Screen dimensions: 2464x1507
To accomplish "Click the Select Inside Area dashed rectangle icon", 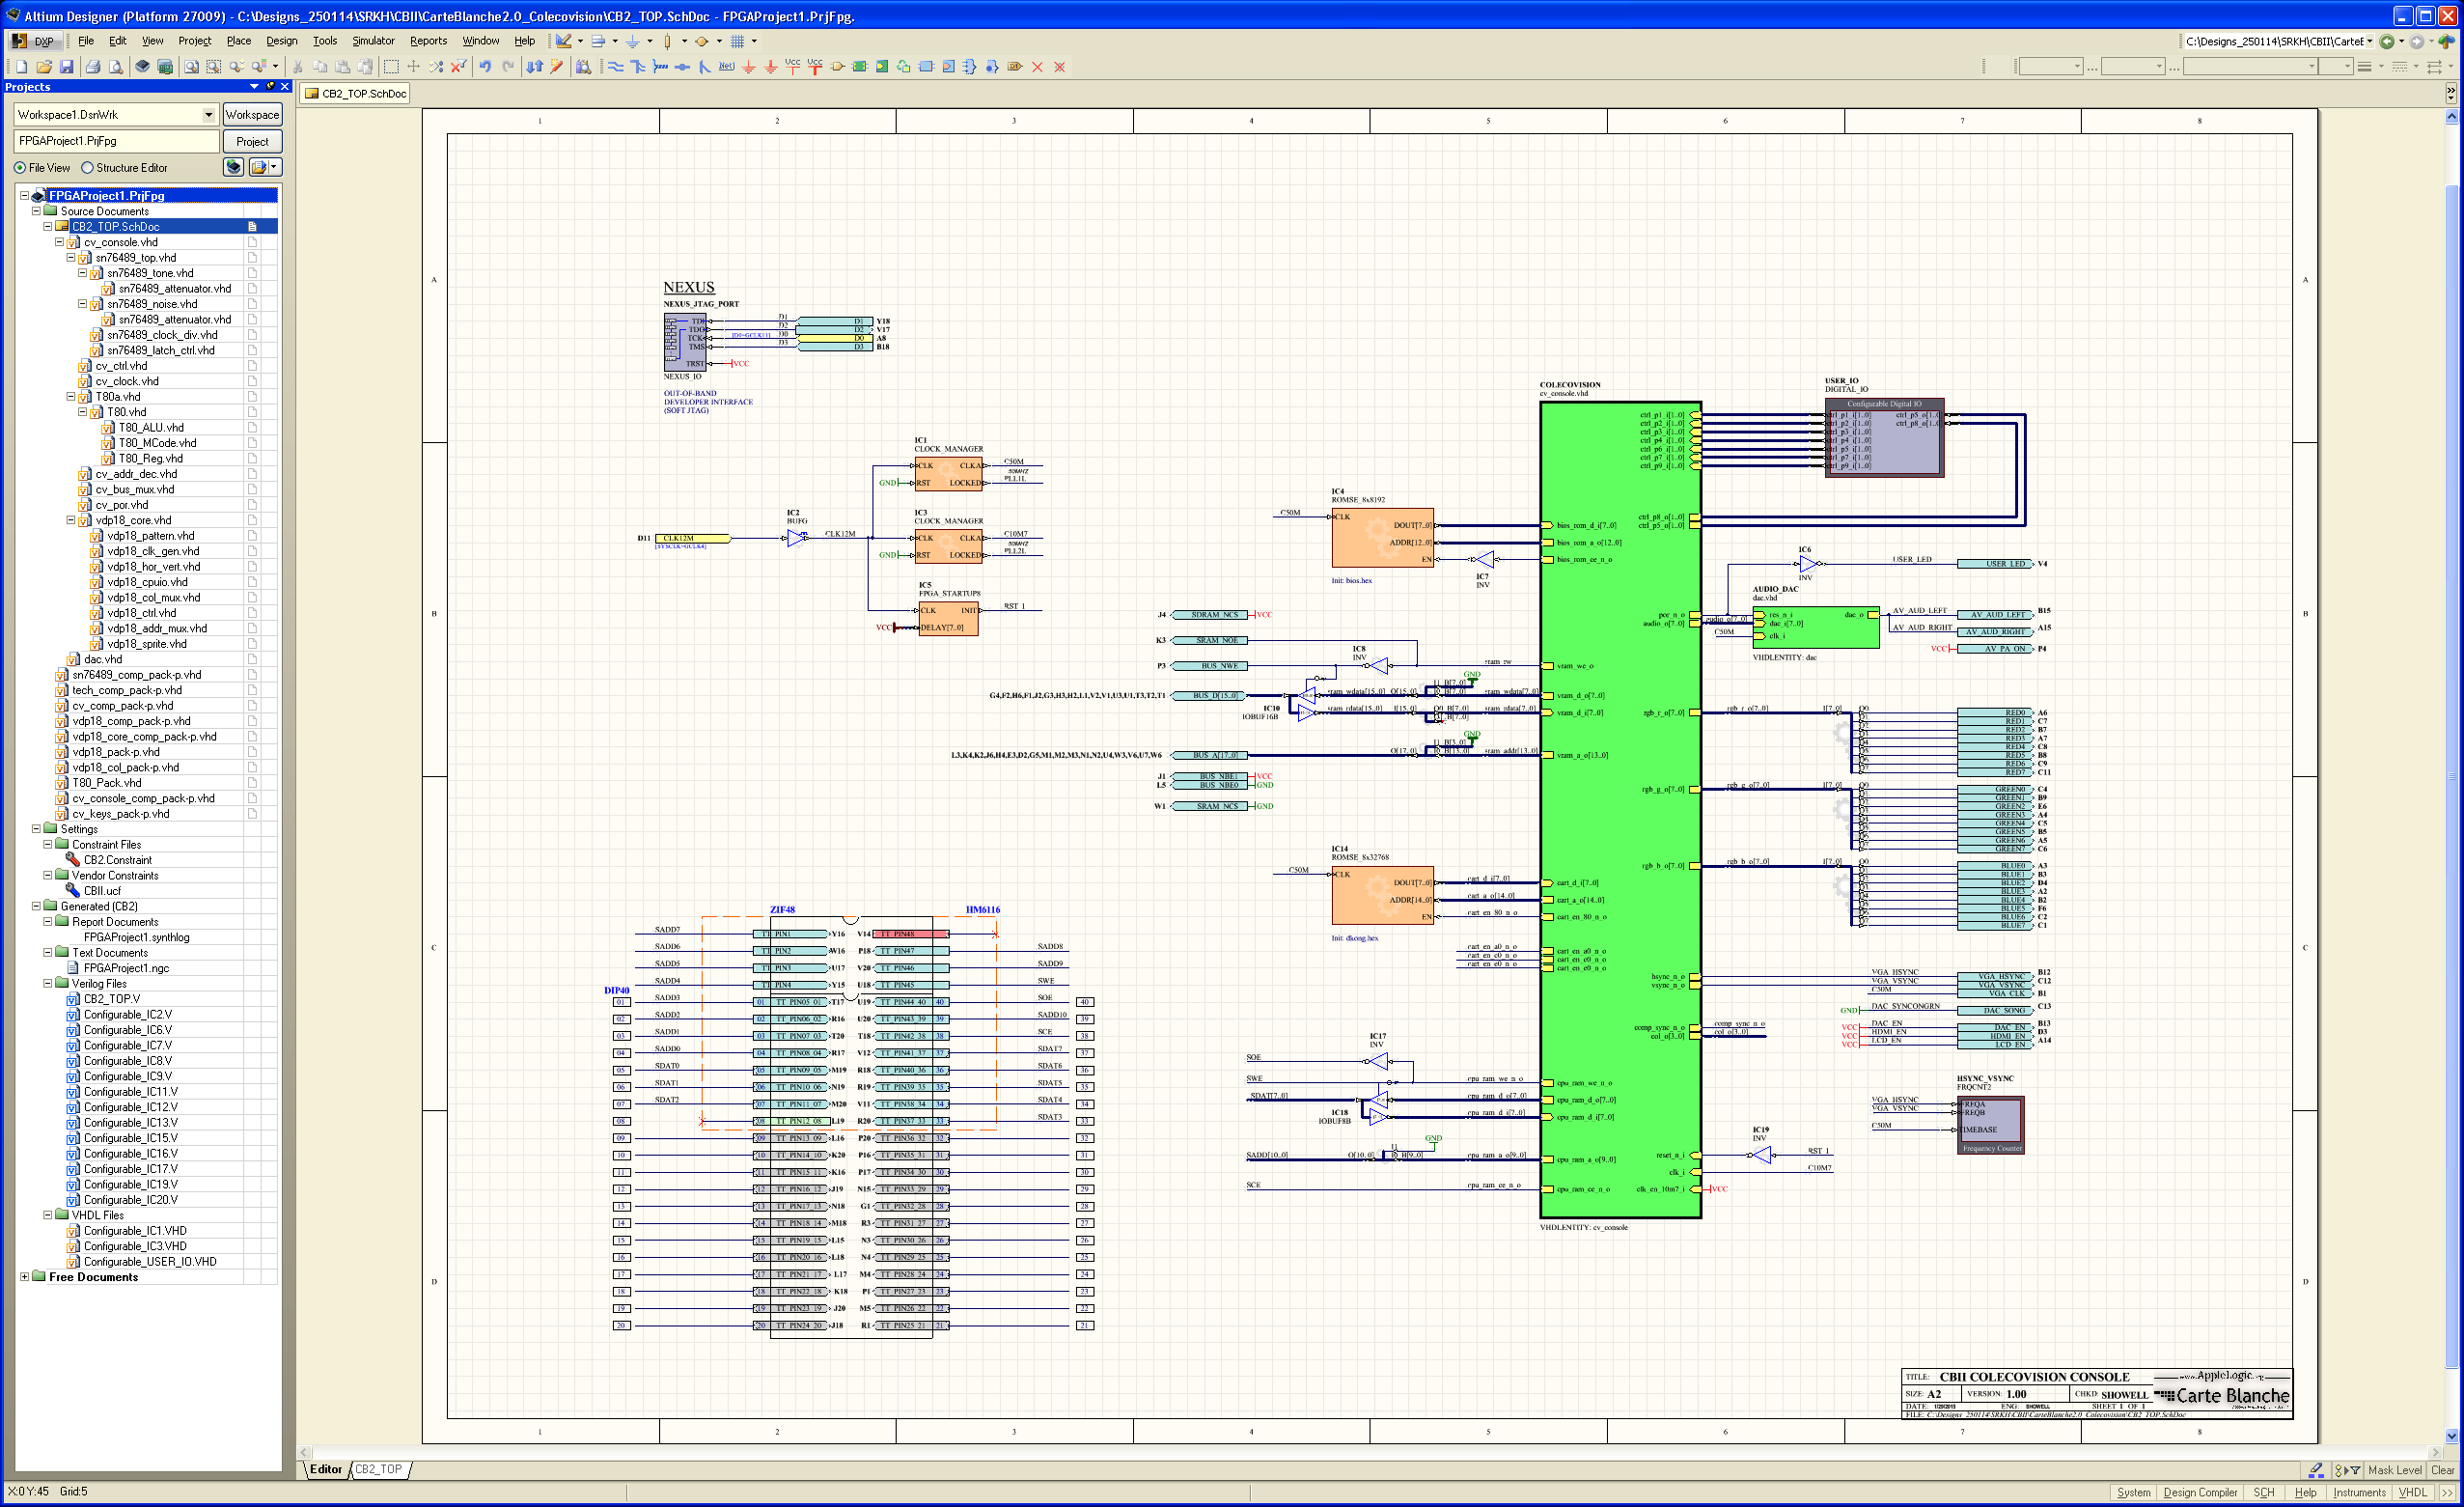I will tap(391, 67).
